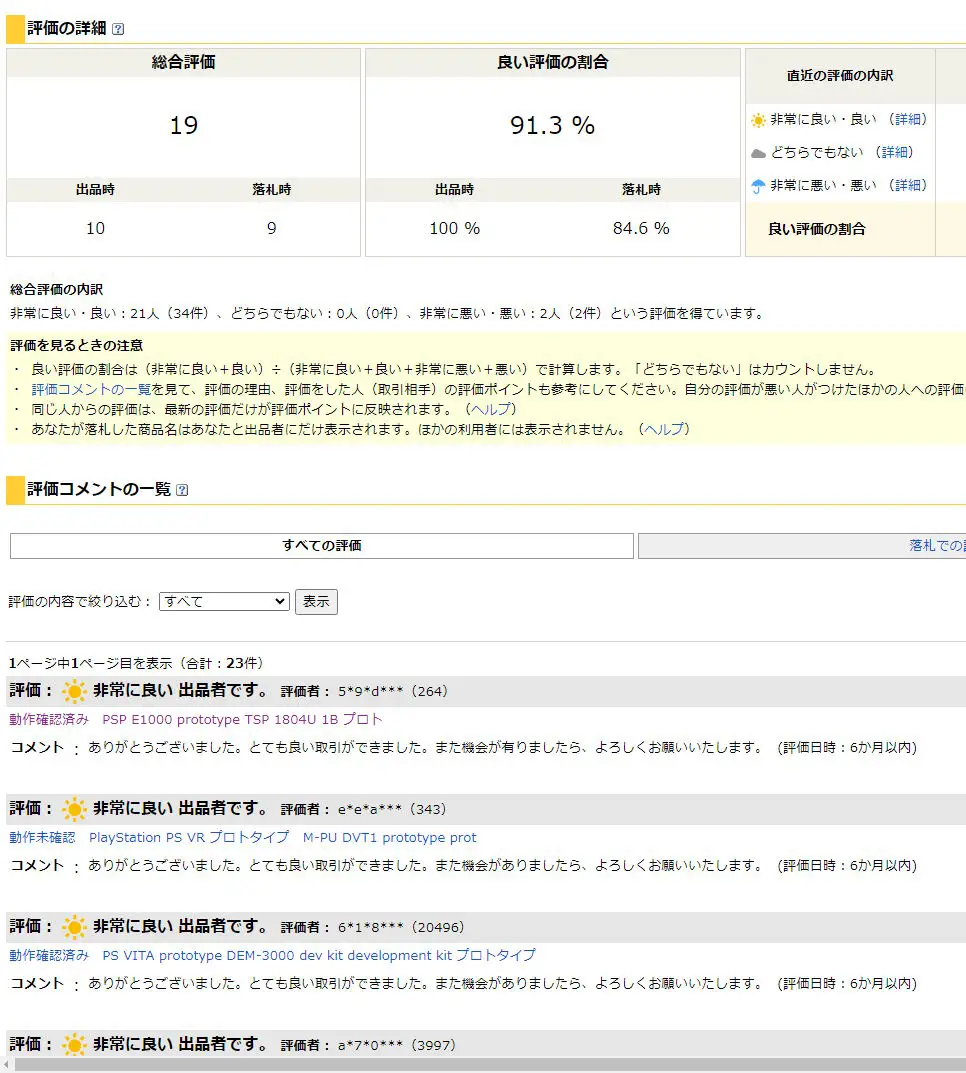Click the sun icon for 非常に良い・良い
966x1073 pixels.
(758, 120)
